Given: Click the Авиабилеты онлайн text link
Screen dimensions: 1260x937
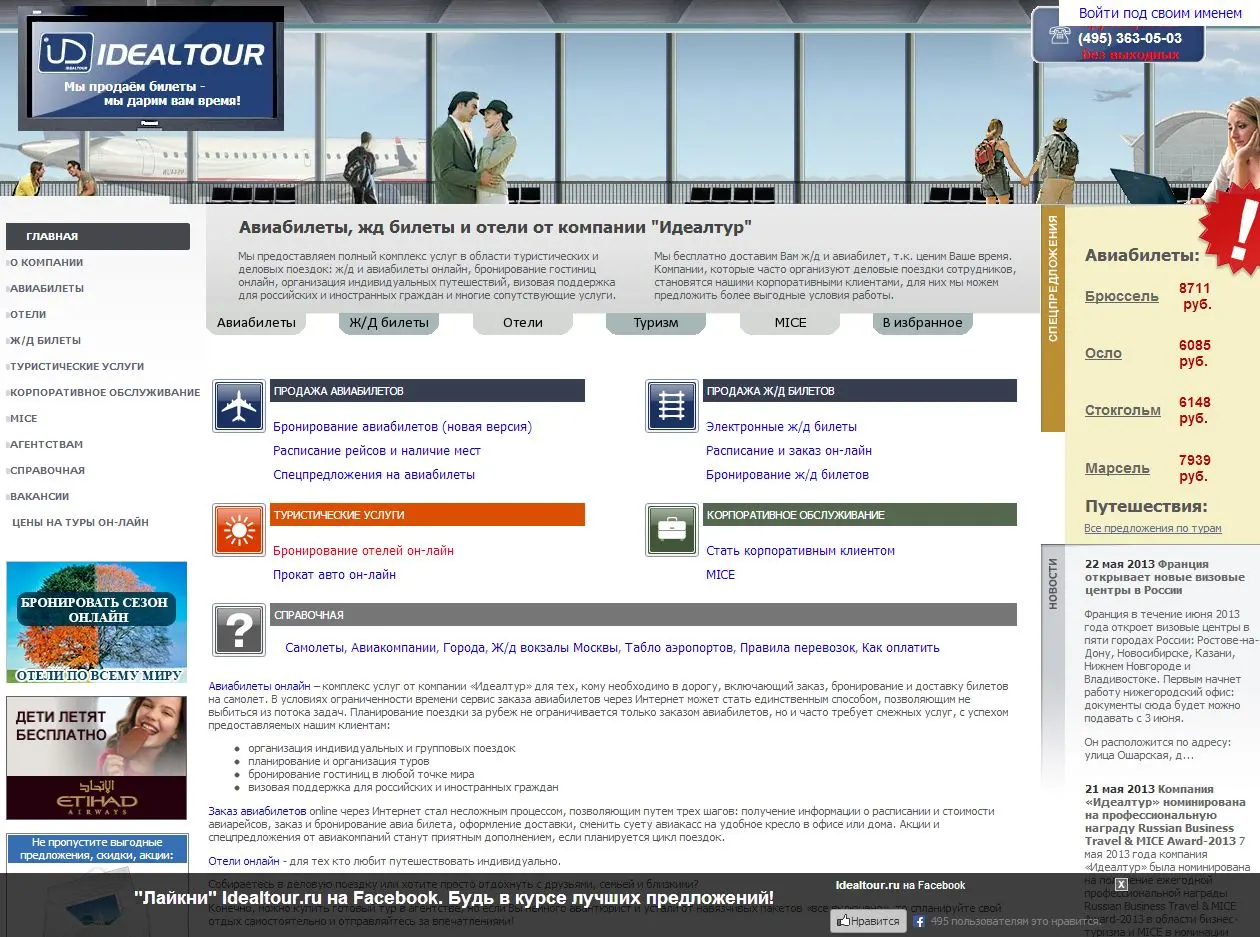Looking at the screenshot, I should (259, 686).
